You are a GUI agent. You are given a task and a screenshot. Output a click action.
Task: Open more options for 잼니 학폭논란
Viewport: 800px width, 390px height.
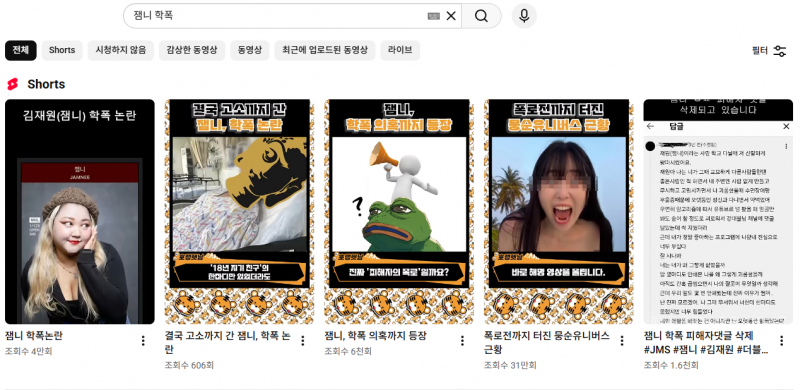143,340
